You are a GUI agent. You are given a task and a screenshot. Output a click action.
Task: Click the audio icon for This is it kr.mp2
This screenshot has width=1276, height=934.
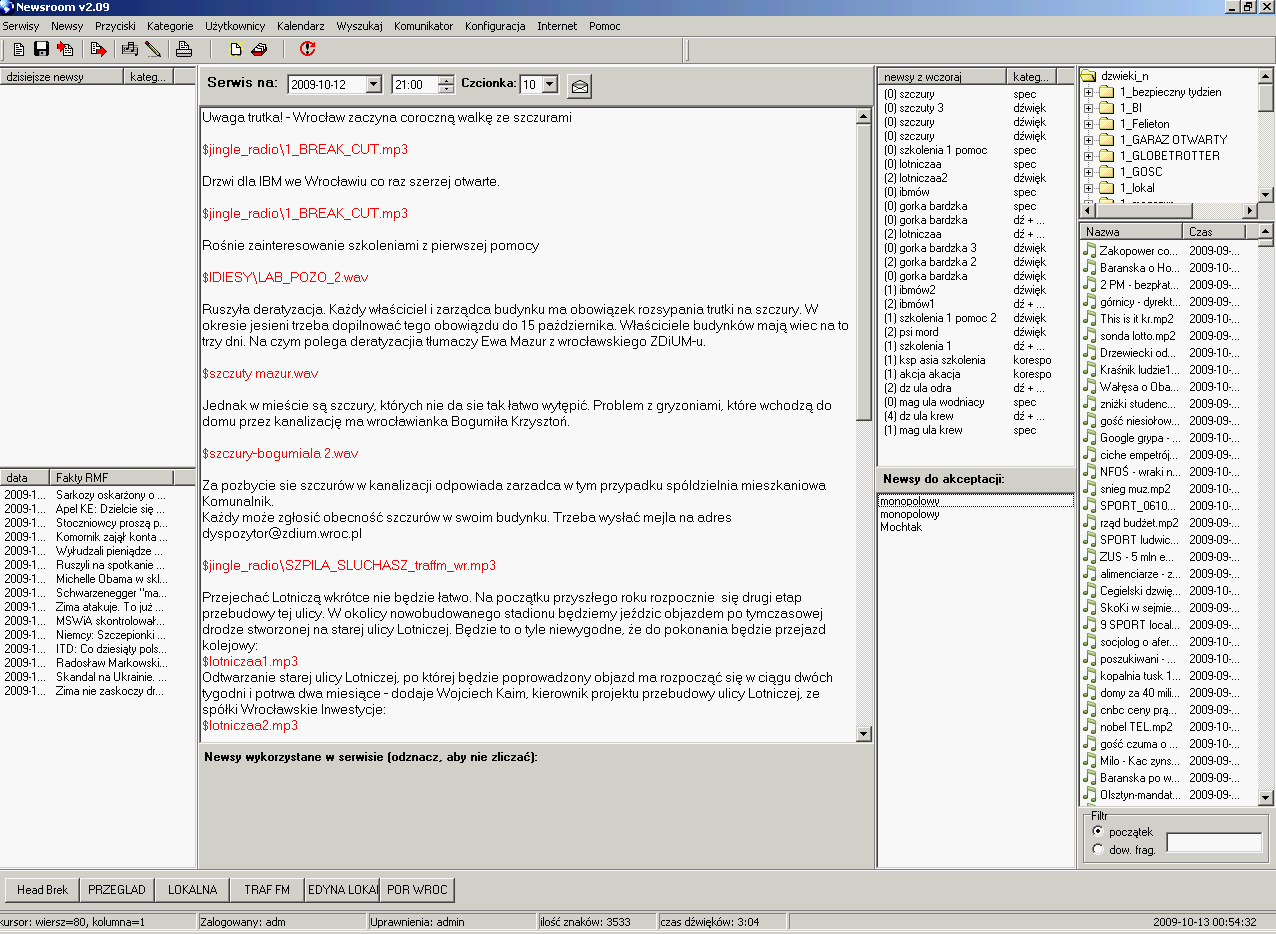1090,319
